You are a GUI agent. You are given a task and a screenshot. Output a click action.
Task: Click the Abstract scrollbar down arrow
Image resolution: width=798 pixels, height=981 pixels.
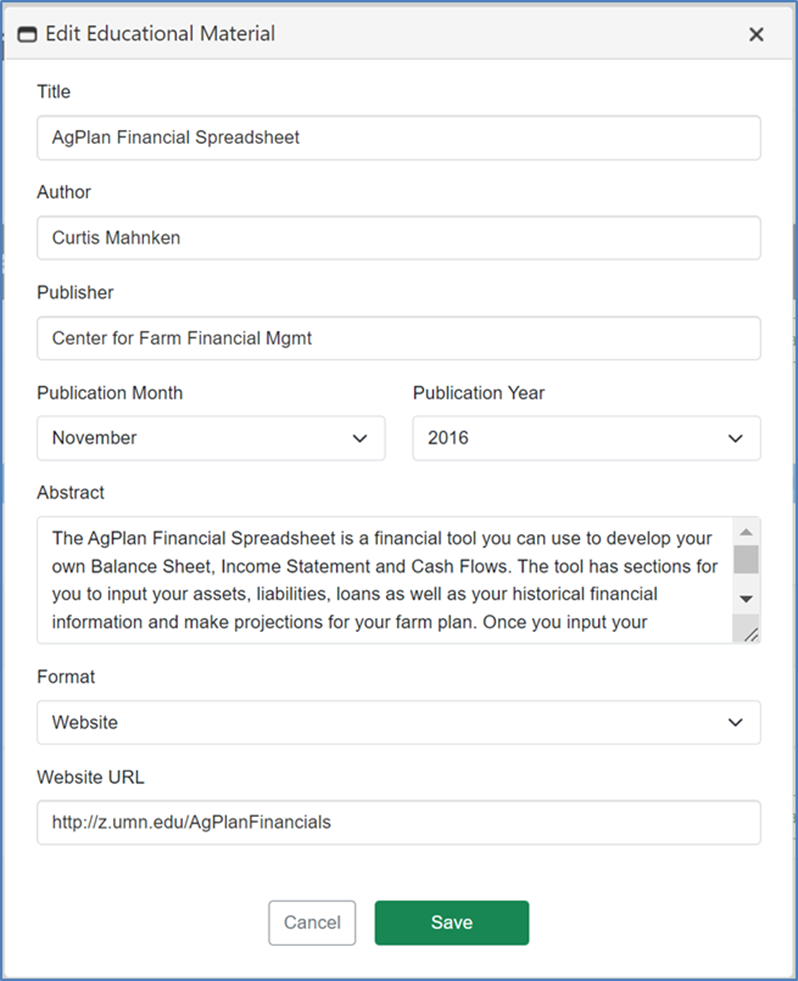[745, 598]
